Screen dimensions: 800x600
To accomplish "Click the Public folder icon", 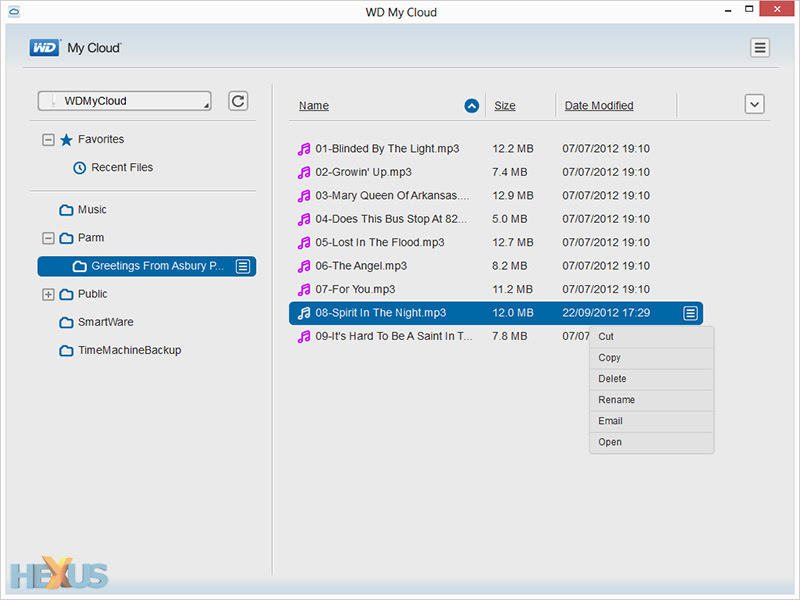I will pyautogui.click(x=66, y=294).
